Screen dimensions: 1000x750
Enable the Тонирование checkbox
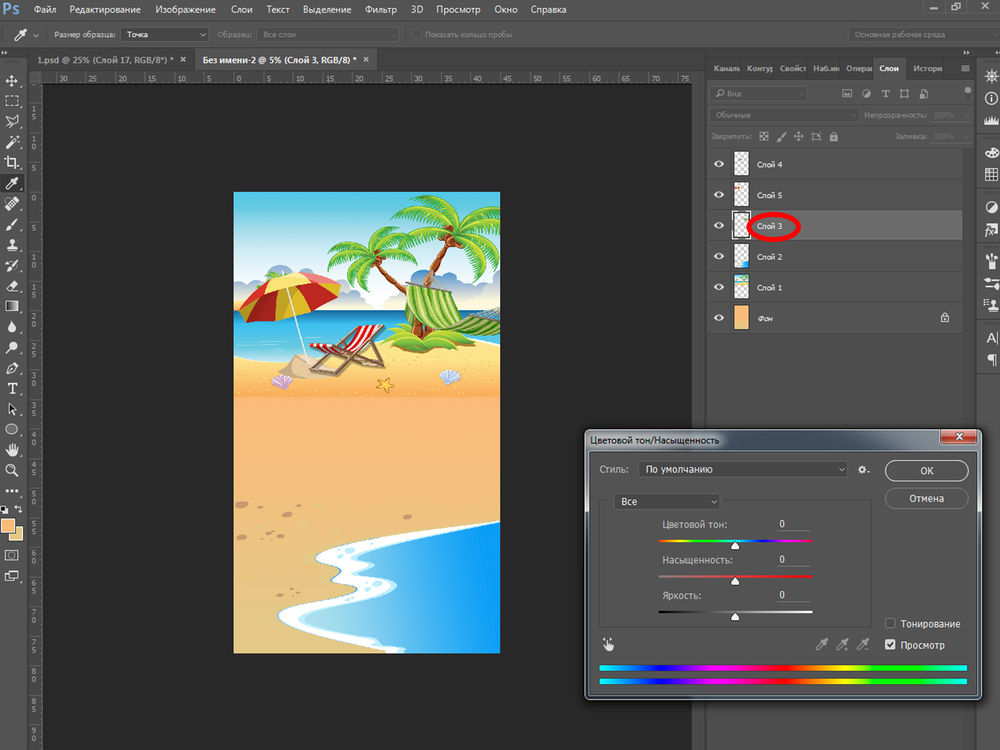890,624
